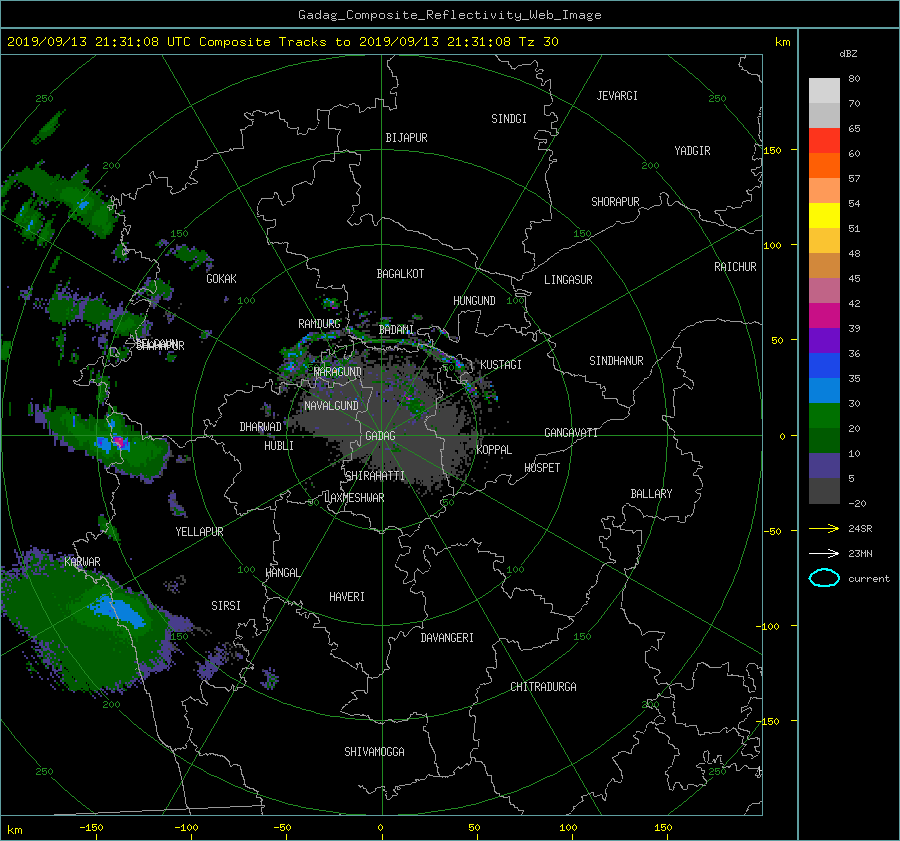Screen dimensions: 900x841
Task: Click the Gadag_Composite_Reflectivity_Web_Image title
Action: [x=449, y=15]
